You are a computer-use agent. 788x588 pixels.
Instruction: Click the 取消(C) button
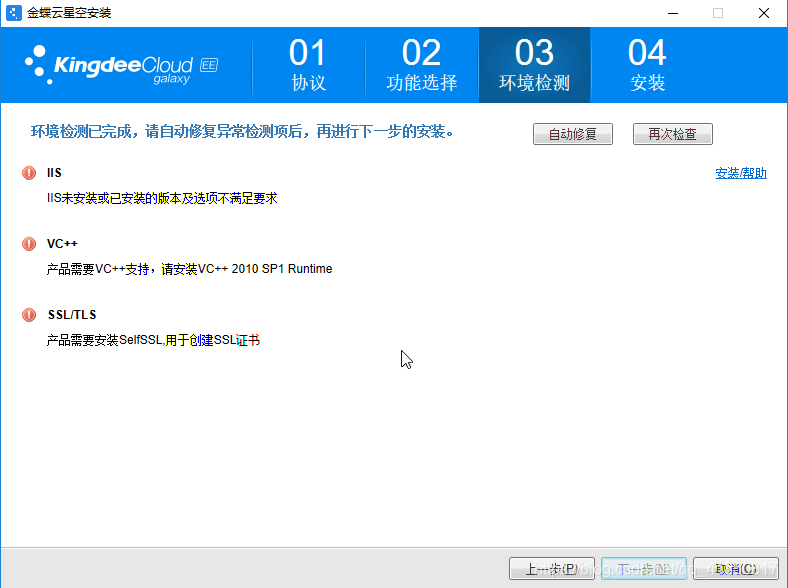coord(736,569)
